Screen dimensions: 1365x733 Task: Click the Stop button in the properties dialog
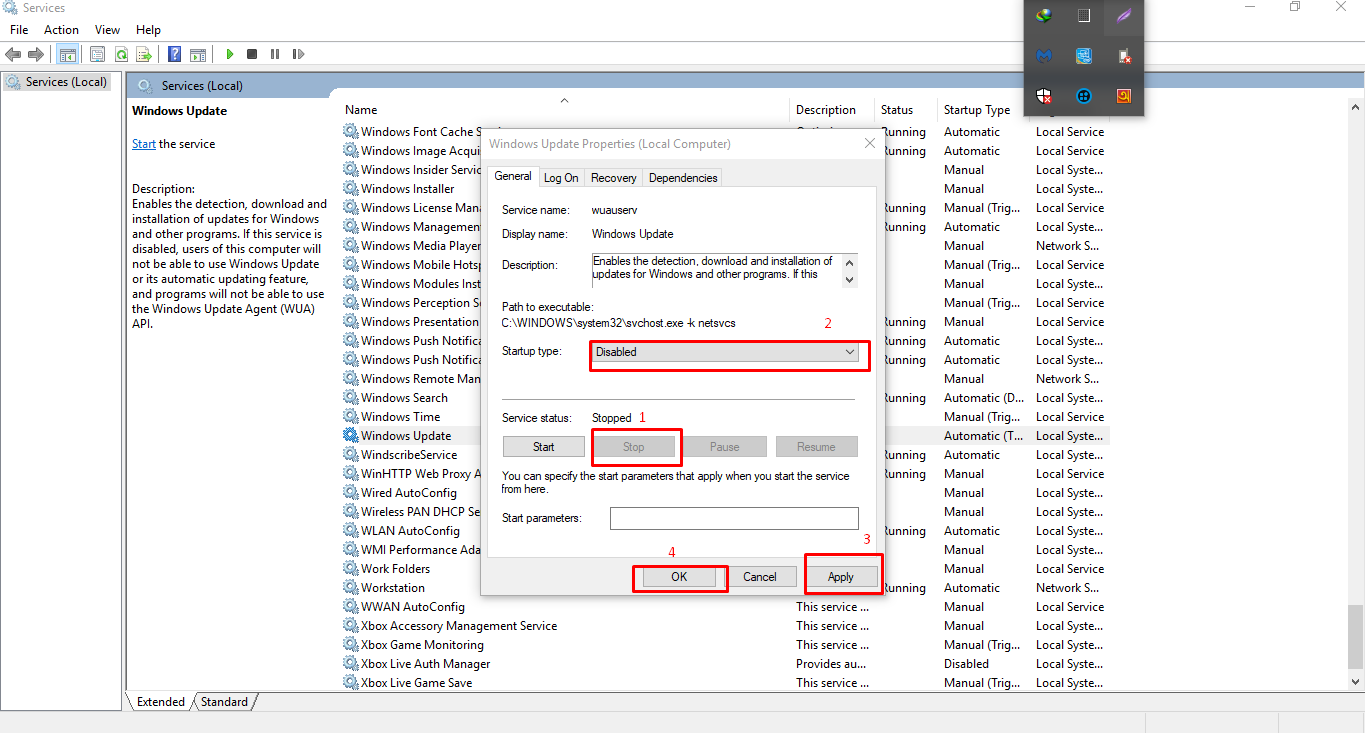[634, 447]
